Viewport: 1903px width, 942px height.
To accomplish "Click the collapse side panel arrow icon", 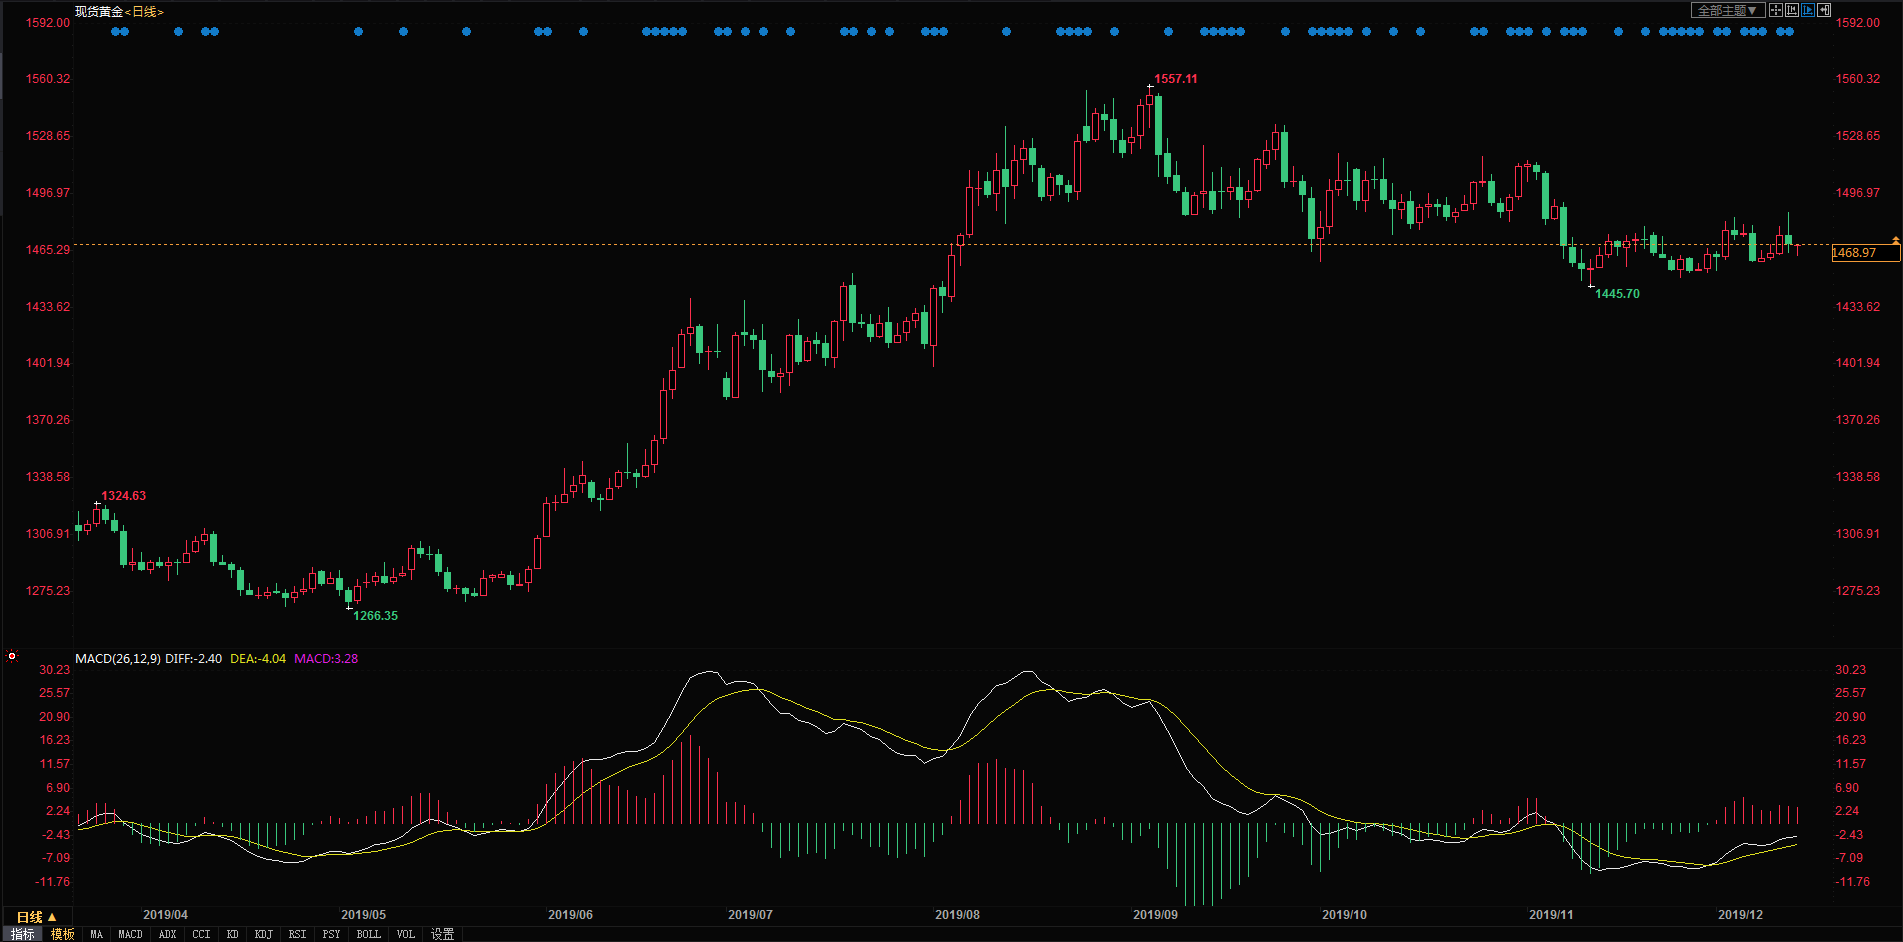I will coord(1824,10).
